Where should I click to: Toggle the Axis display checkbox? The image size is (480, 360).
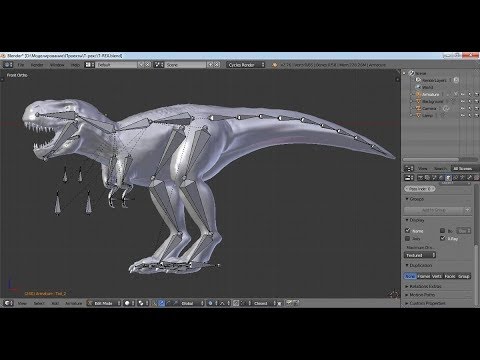point(407,239)
